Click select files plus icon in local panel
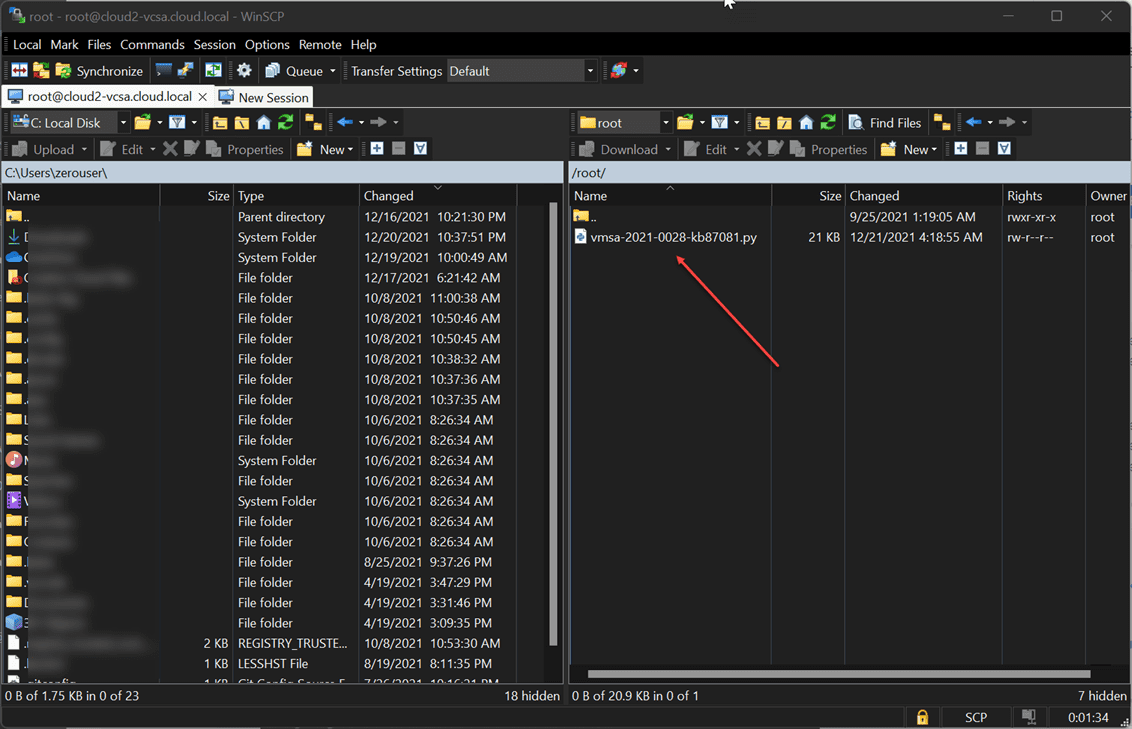This screenshot has height=729, width=1132. (x=377, y=149)
